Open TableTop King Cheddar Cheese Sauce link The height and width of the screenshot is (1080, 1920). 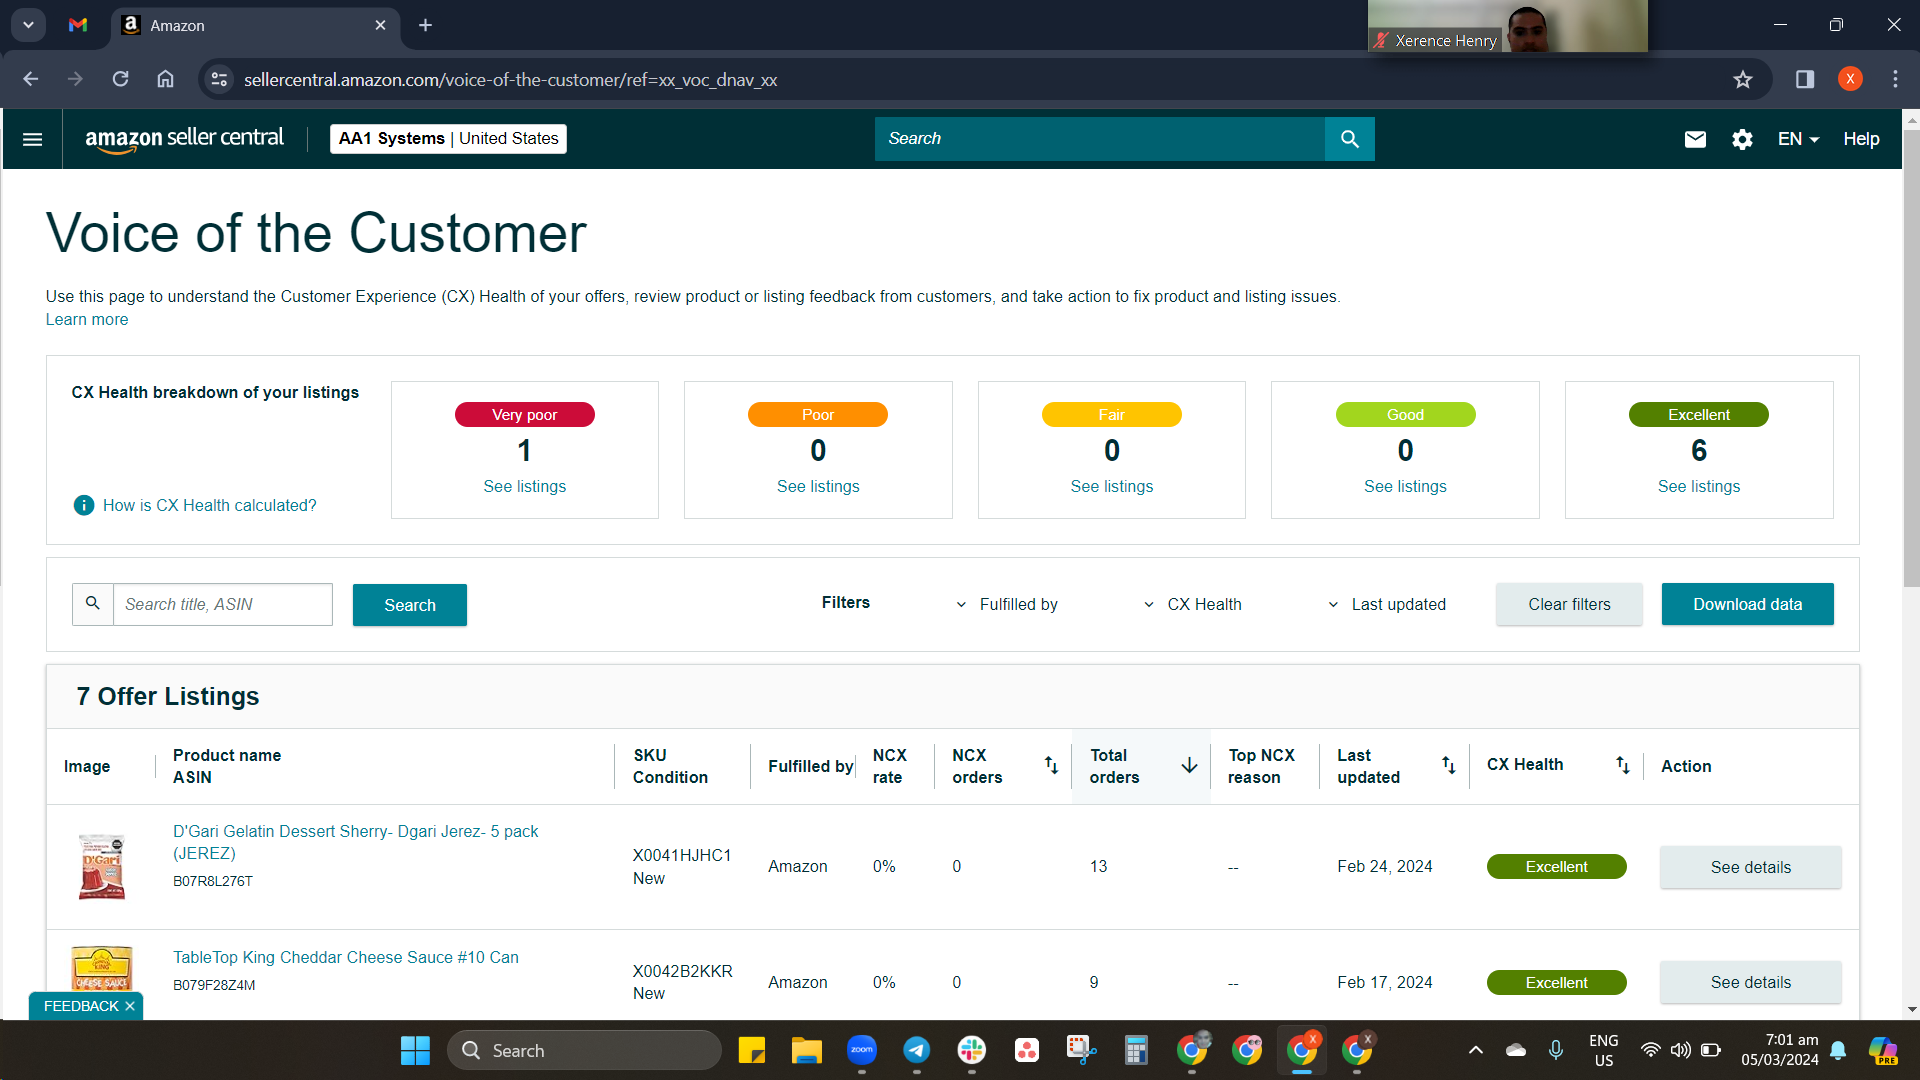[346, 958]
